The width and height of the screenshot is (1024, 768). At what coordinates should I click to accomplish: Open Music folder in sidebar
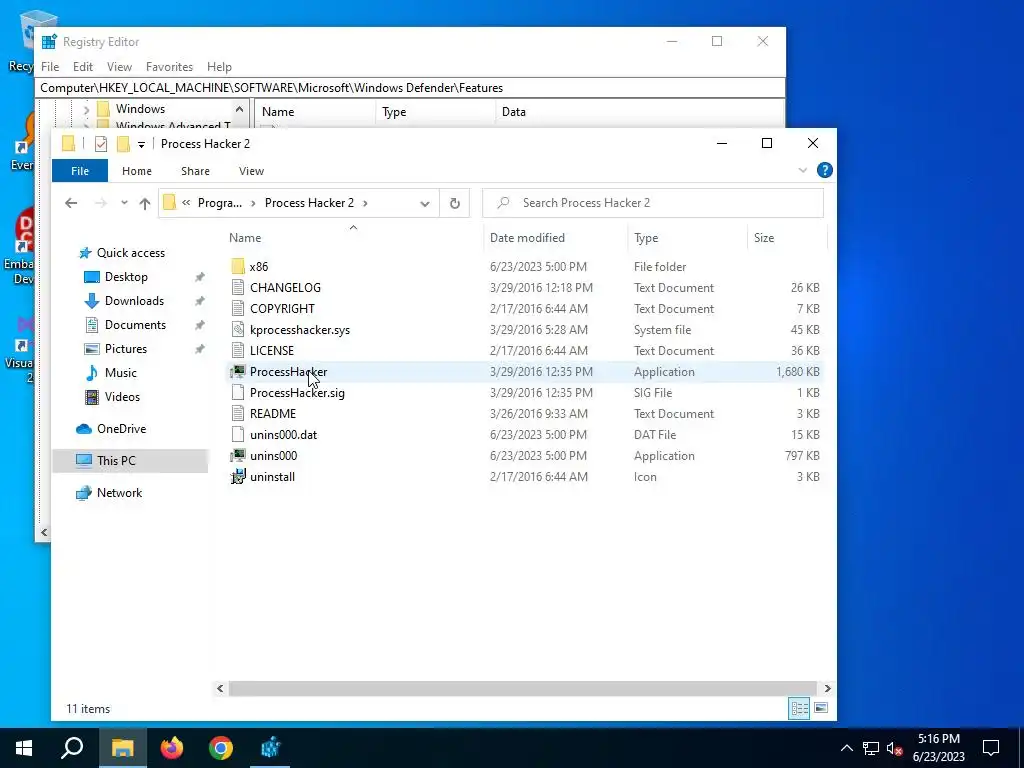[121, 373]
